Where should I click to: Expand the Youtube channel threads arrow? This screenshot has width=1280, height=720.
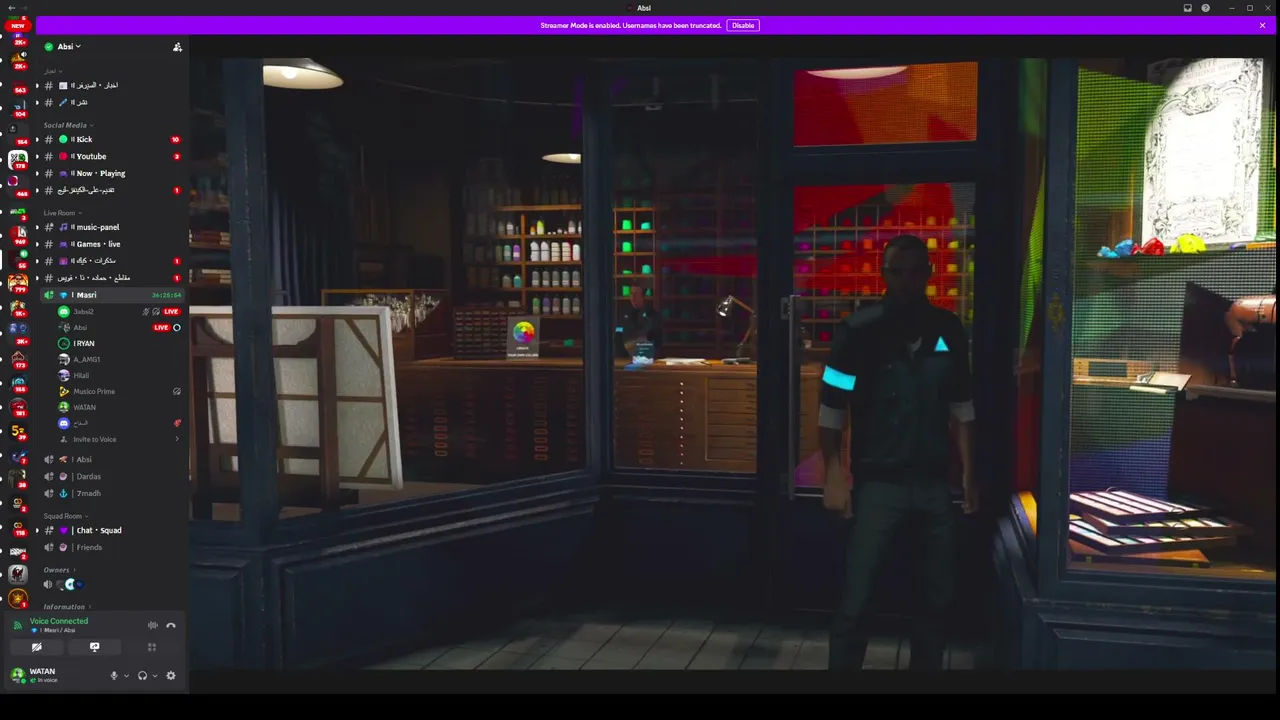(x=37, y=157)
